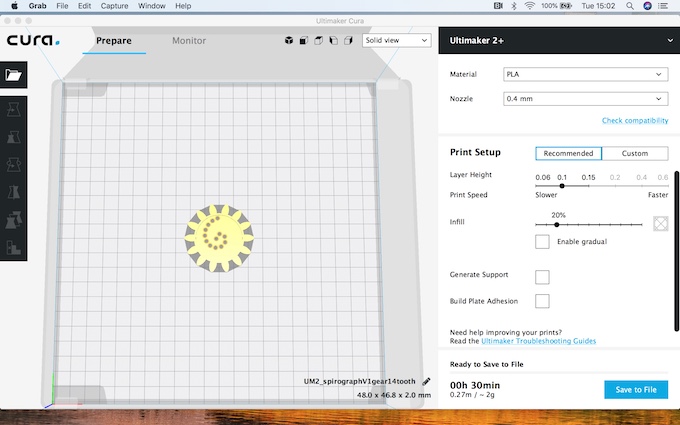Click the 48.0 x 46.8 x 2.0 mm dimensions
Image resolution: width=680 pixels, height=425 pixels.
[x=394, y=395]
